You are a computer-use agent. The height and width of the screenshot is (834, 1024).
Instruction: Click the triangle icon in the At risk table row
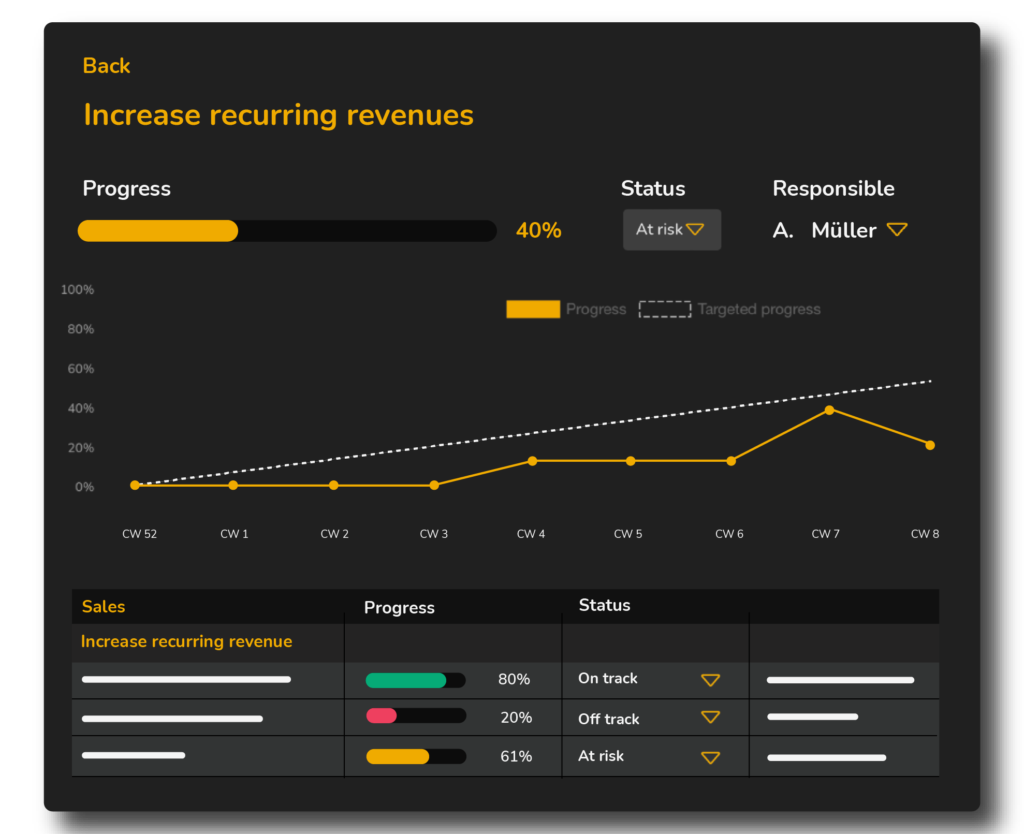coord(711,756)
